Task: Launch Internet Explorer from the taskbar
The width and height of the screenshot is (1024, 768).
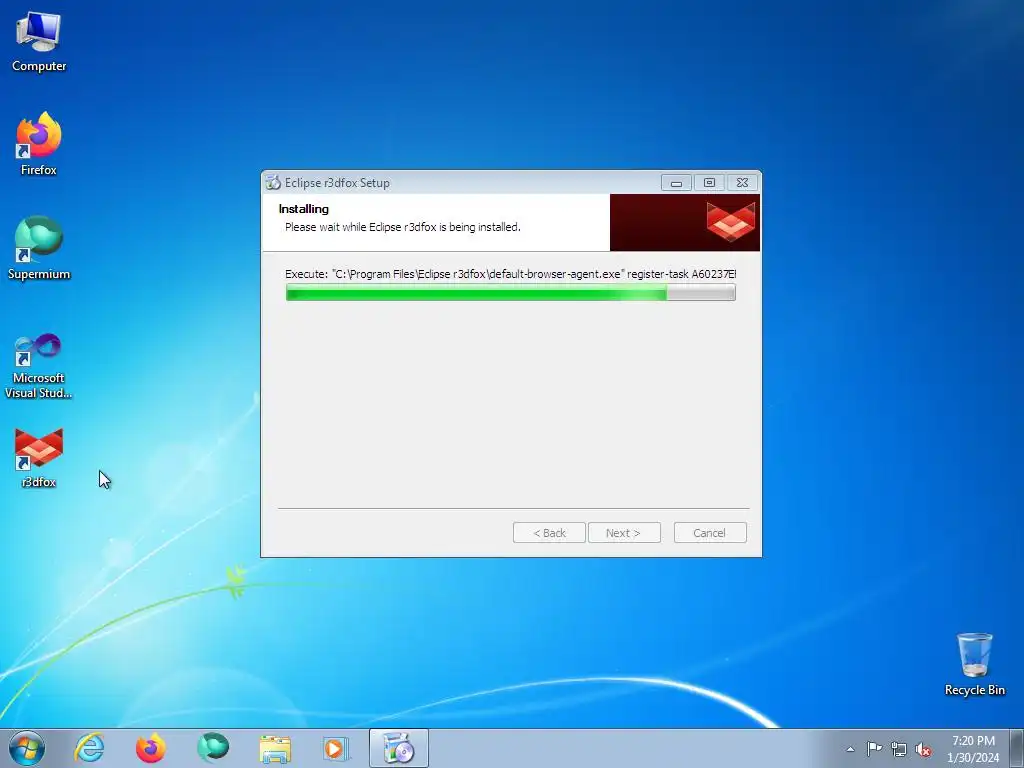Action: click(x=89, y=748)
